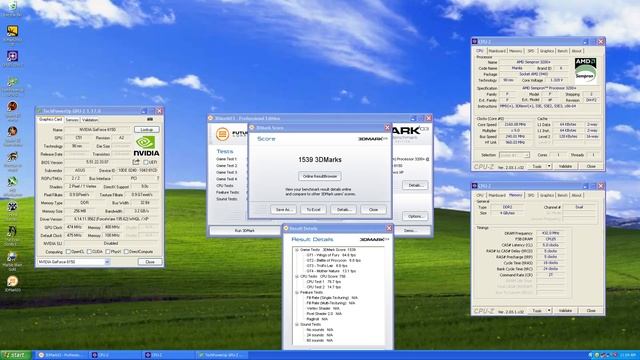Click Save As in the Score dialog
This screenshot has height=360, width=640.
(283, 209)
